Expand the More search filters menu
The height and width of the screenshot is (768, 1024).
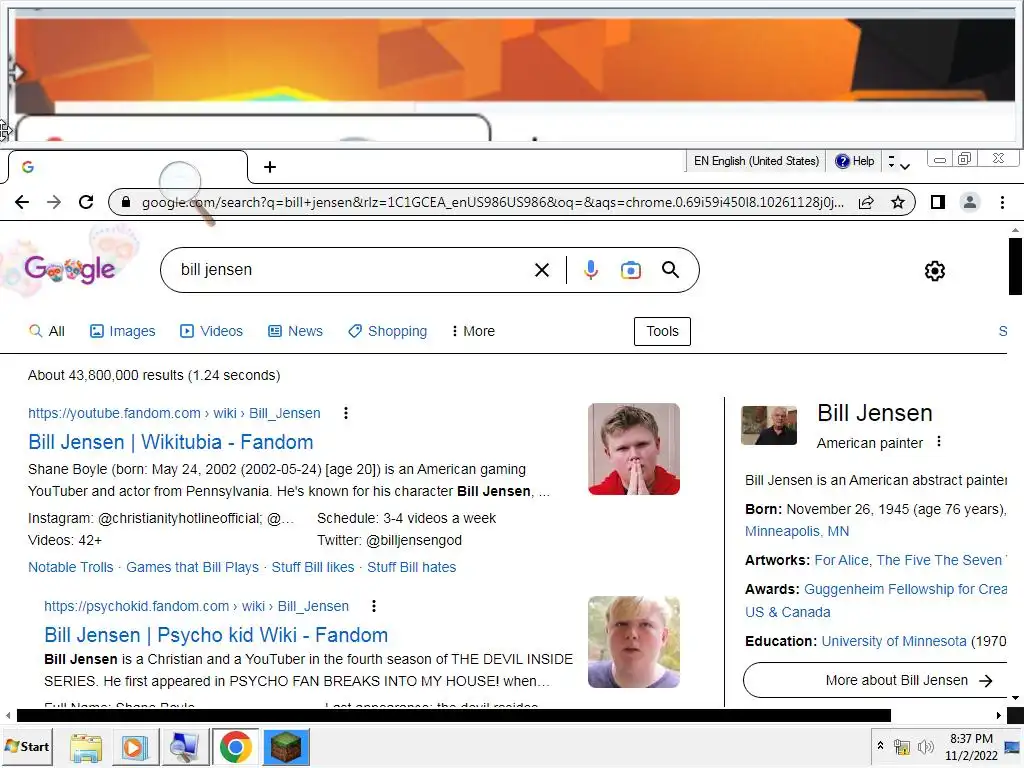[473, 331]
